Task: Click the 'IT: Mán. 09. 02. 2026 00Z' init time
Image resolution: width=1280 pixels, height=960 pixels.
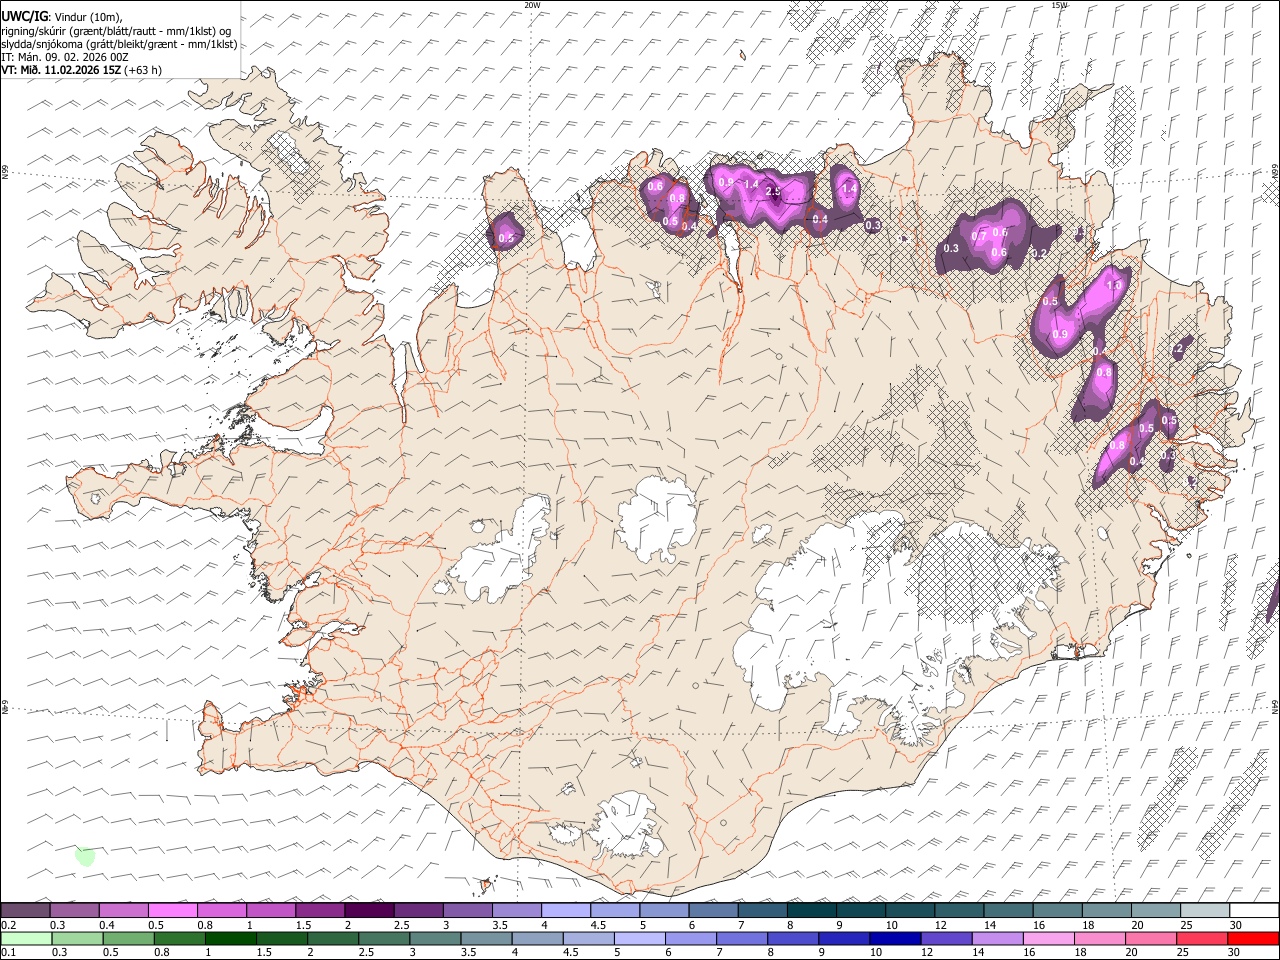Action: point(64,57)
